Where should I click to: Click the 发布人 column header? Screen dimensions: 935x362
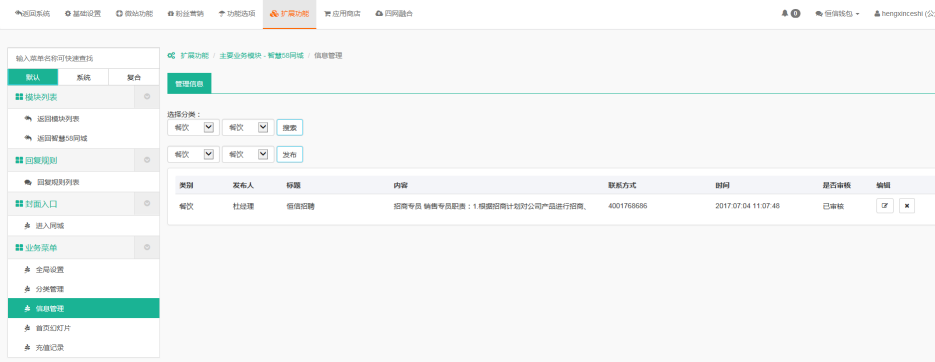243,185
